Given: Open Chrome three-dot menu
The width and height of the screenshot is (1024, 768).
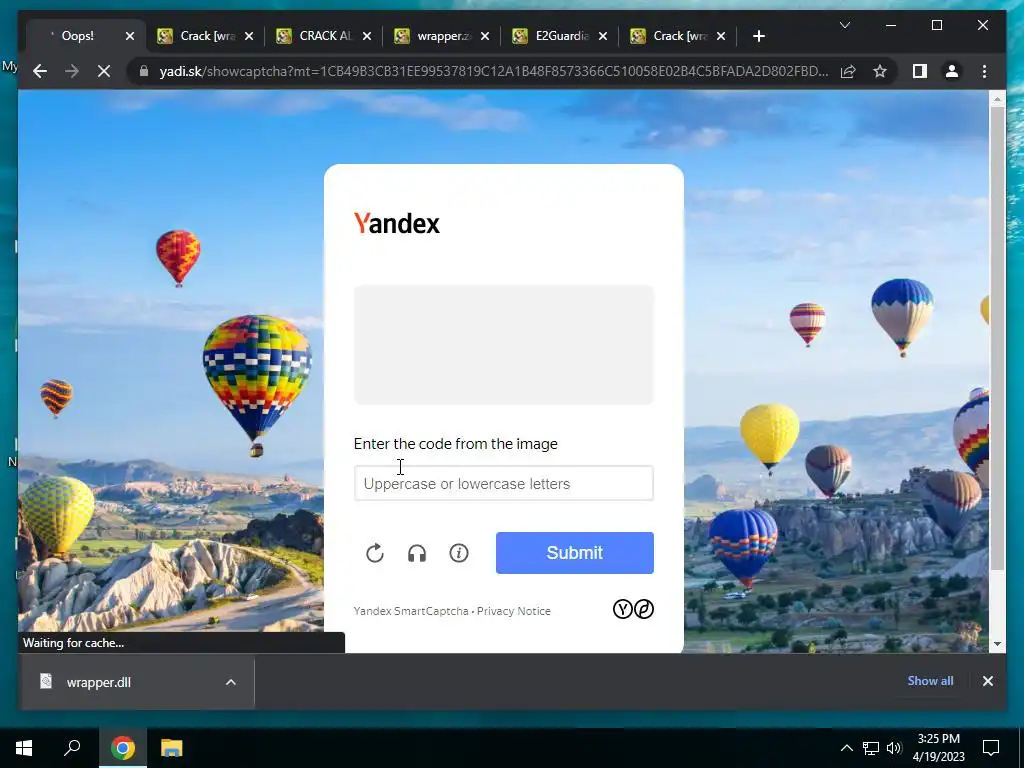Looking at the screenshot, I should pyautogui.click(x=984, y=71).
